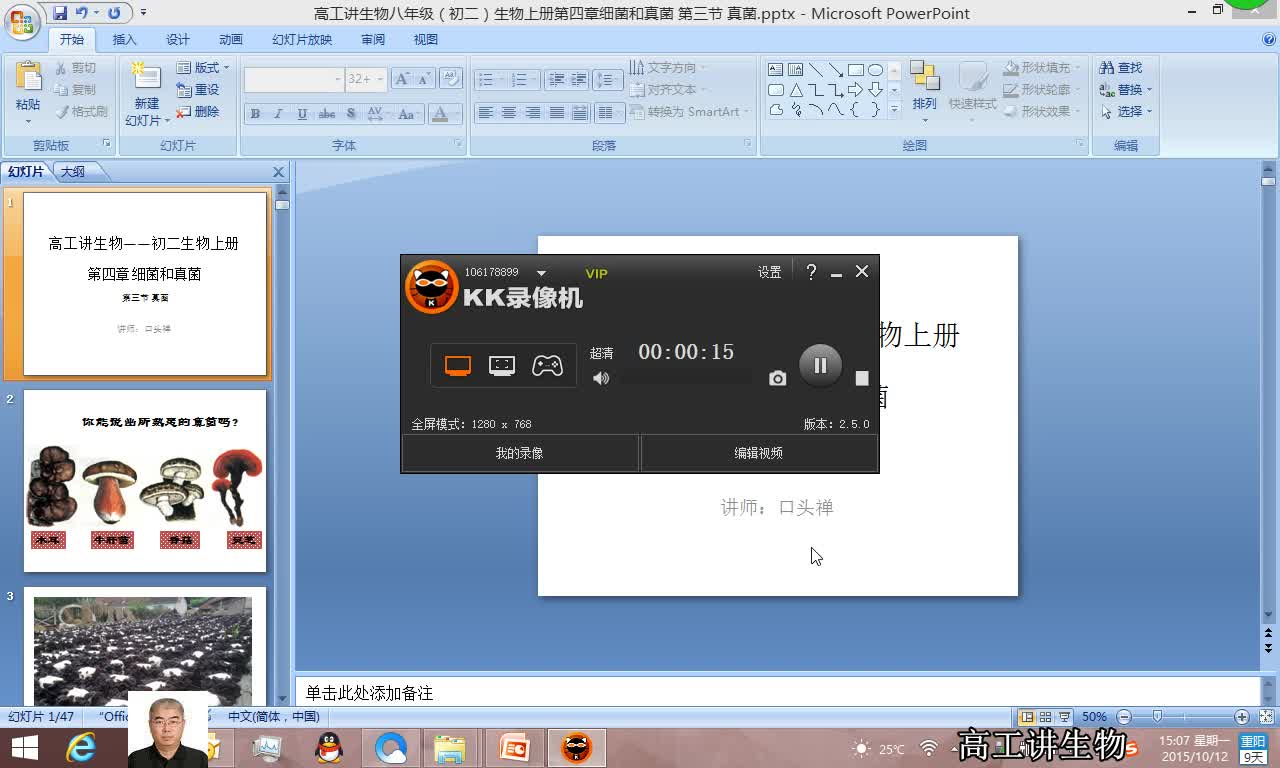This screenshot has width=1280, height=768.
Task: Stop the KK recorder recording
Action: coord(862,378)
